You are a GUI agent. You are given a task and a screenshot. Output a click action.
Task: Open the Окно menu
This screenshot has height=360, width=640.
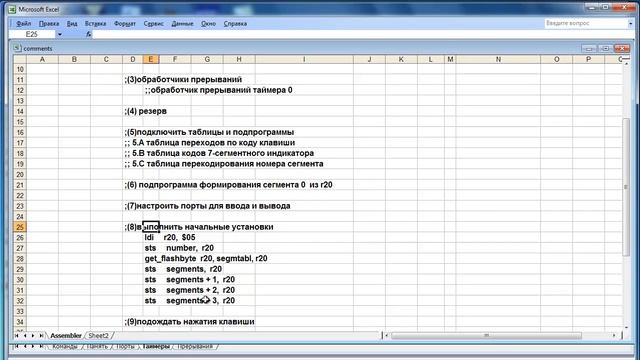click(208, 24)
